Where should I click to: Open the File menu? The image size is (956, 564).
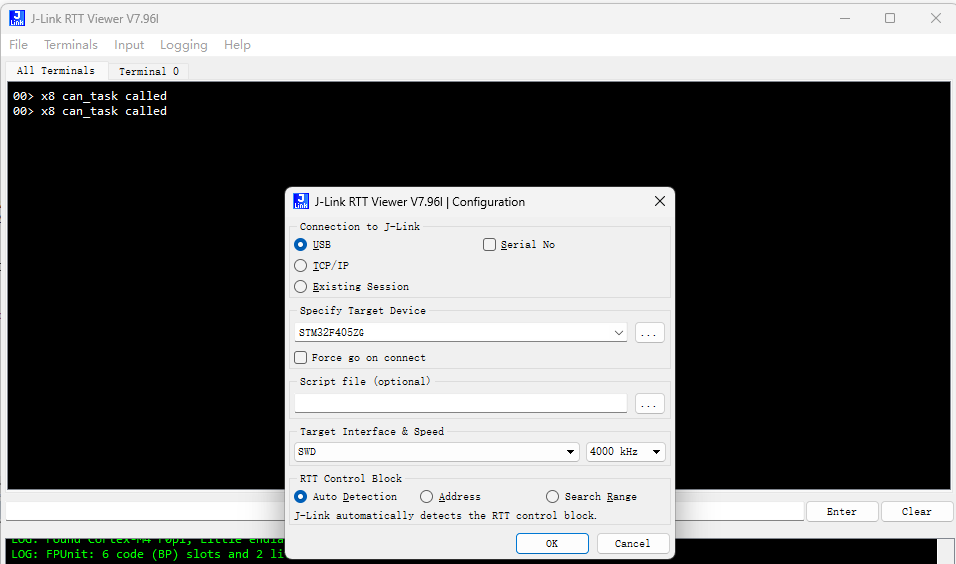pyautogui.click(x=18, y=45)
